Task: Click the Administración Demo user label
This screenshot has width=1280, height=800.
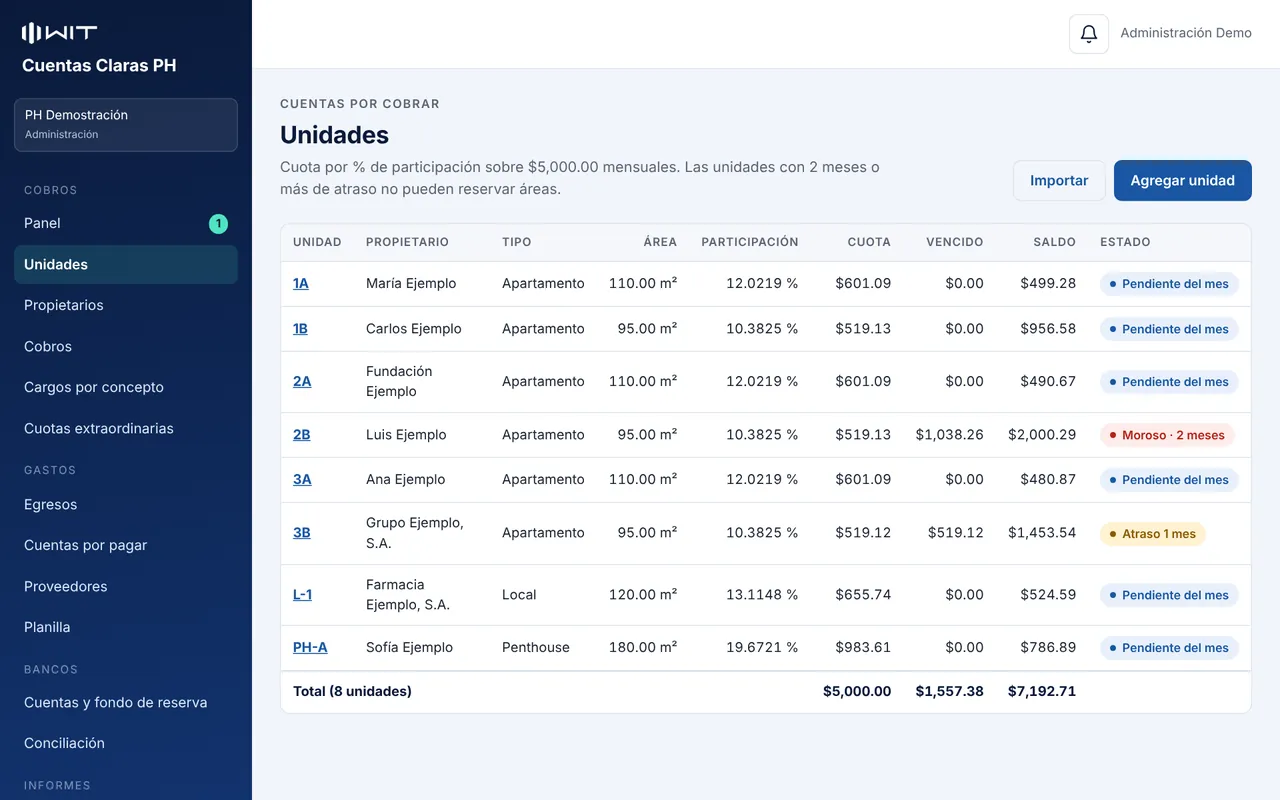Action: click(x=1186, y=34)
